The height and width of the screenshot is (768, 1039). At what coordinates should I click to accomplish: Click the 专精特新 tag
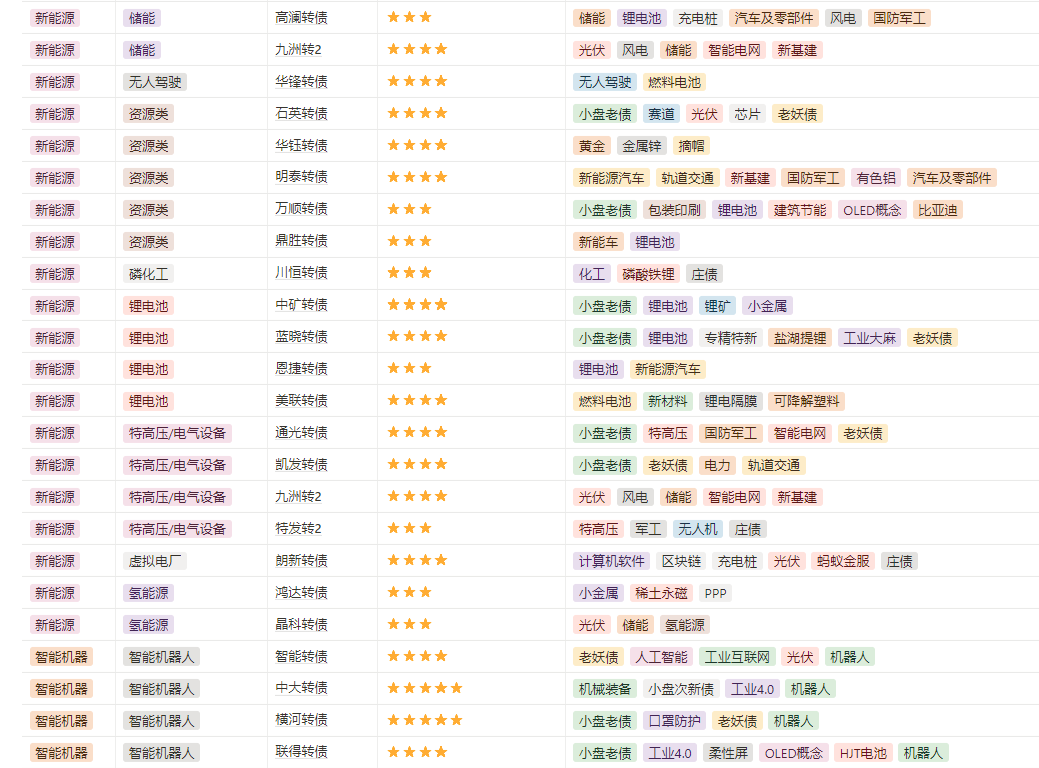(731, 338)
